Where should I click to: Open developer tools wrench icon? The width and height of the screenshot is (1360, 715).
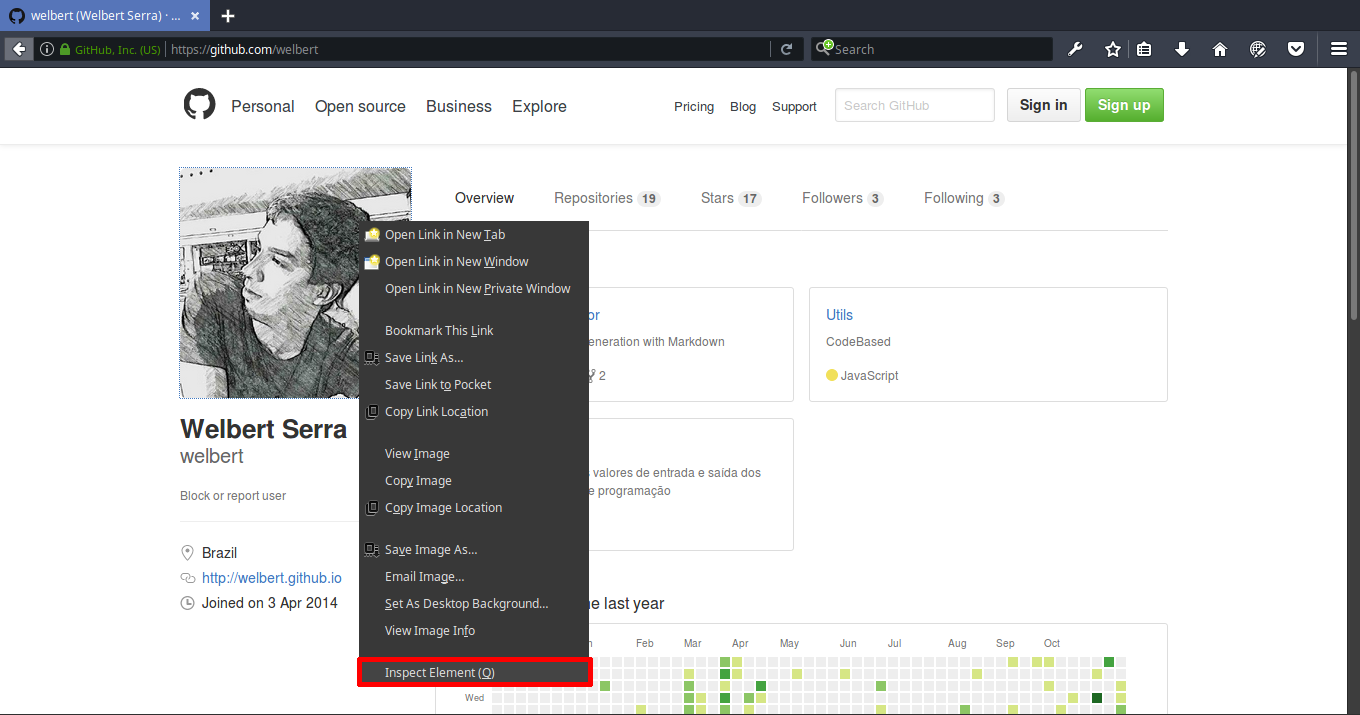[x=1075, y=49]
